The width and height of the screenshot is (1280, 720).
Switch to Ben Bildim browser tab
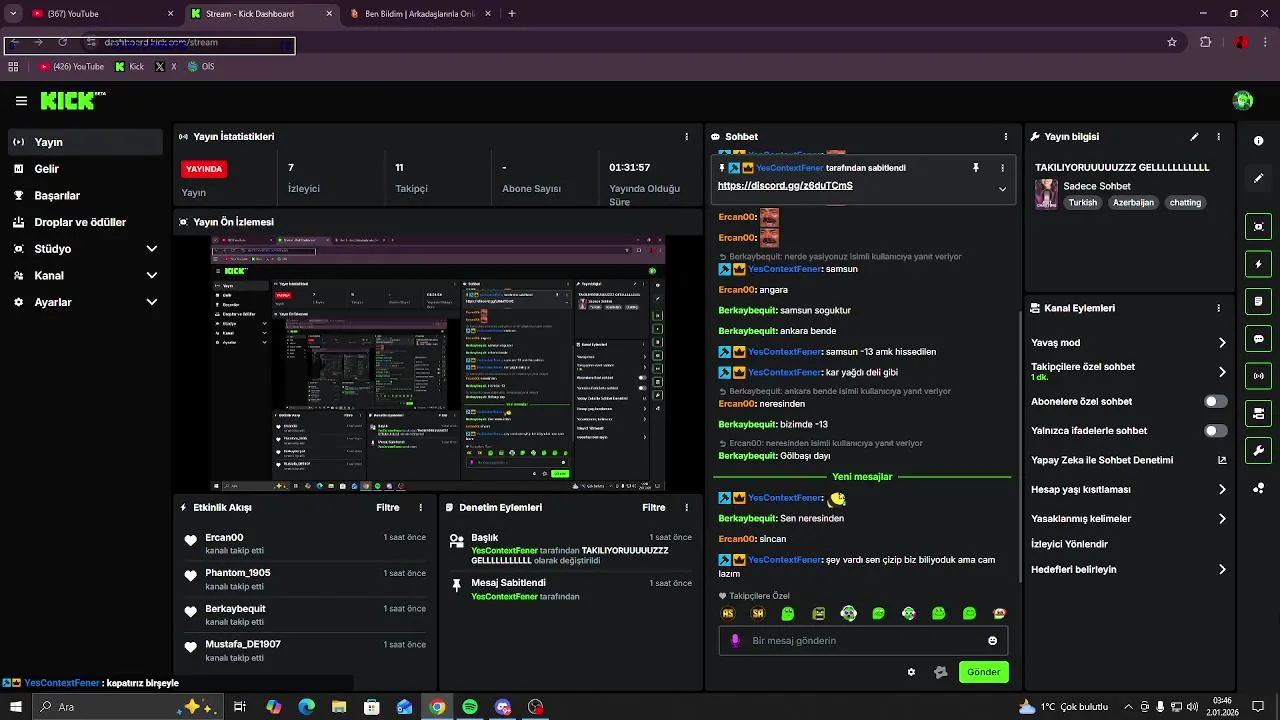click(x=419, y=14)
